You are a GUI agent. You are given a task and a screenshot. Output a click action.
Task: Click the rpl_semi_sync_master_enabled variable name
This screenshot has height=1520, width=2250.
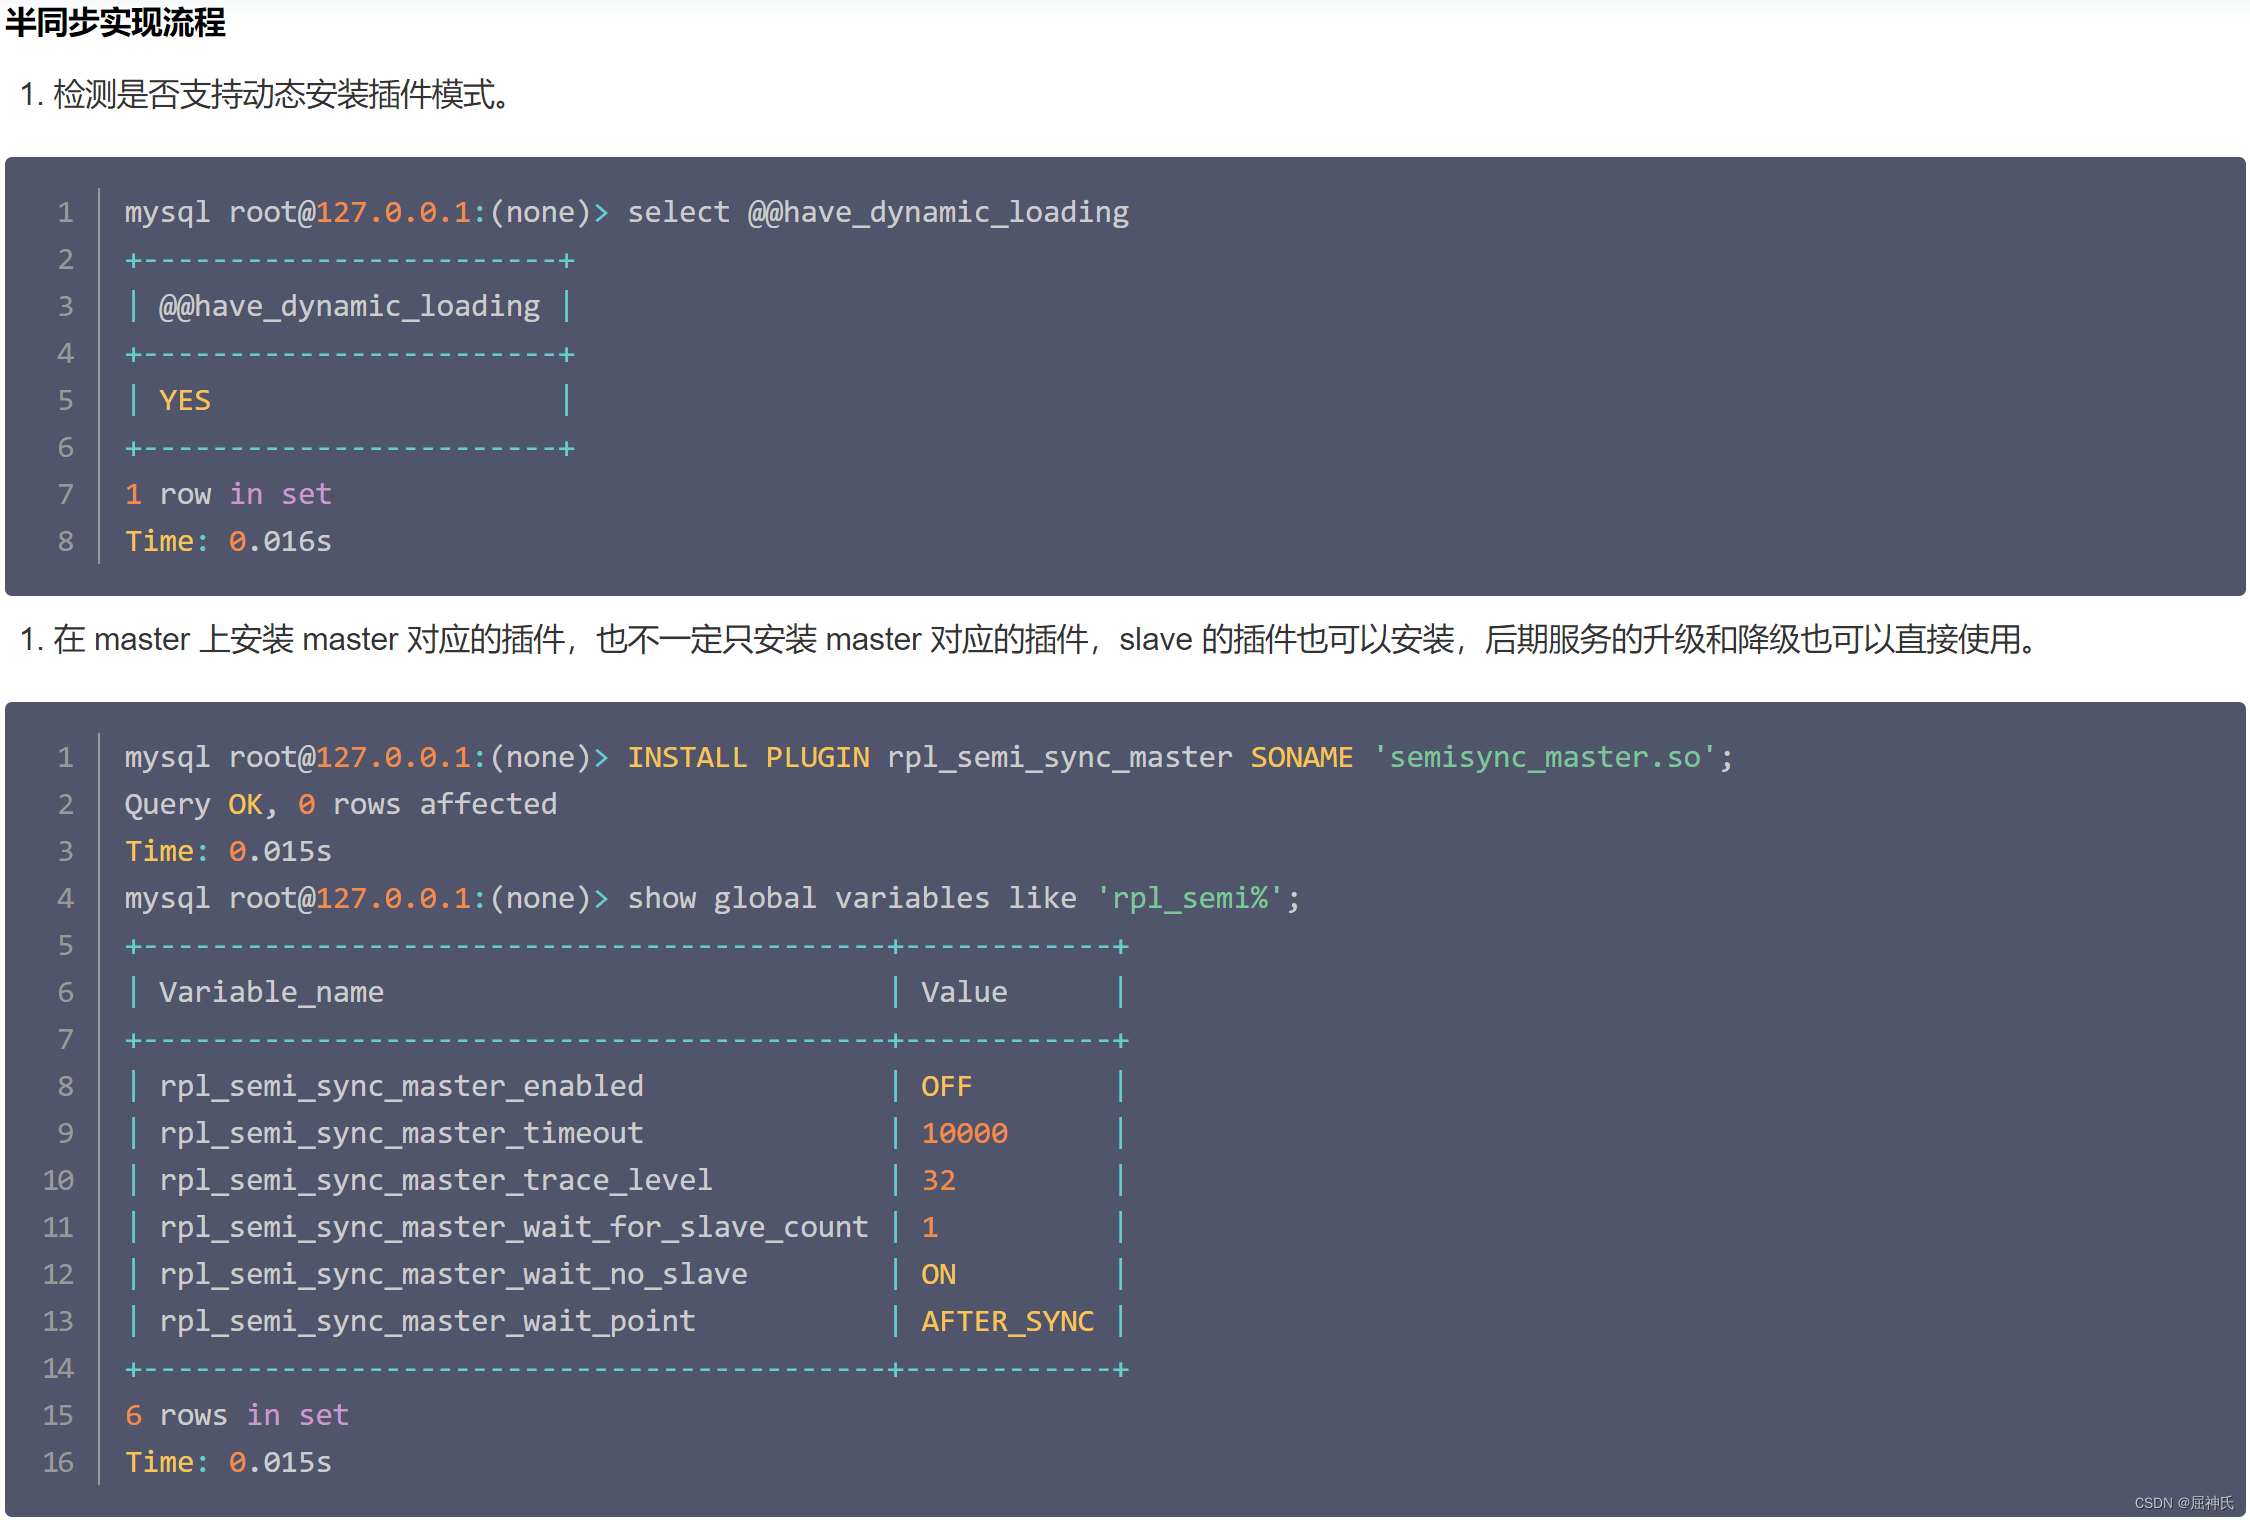[x=401, y=1085]
